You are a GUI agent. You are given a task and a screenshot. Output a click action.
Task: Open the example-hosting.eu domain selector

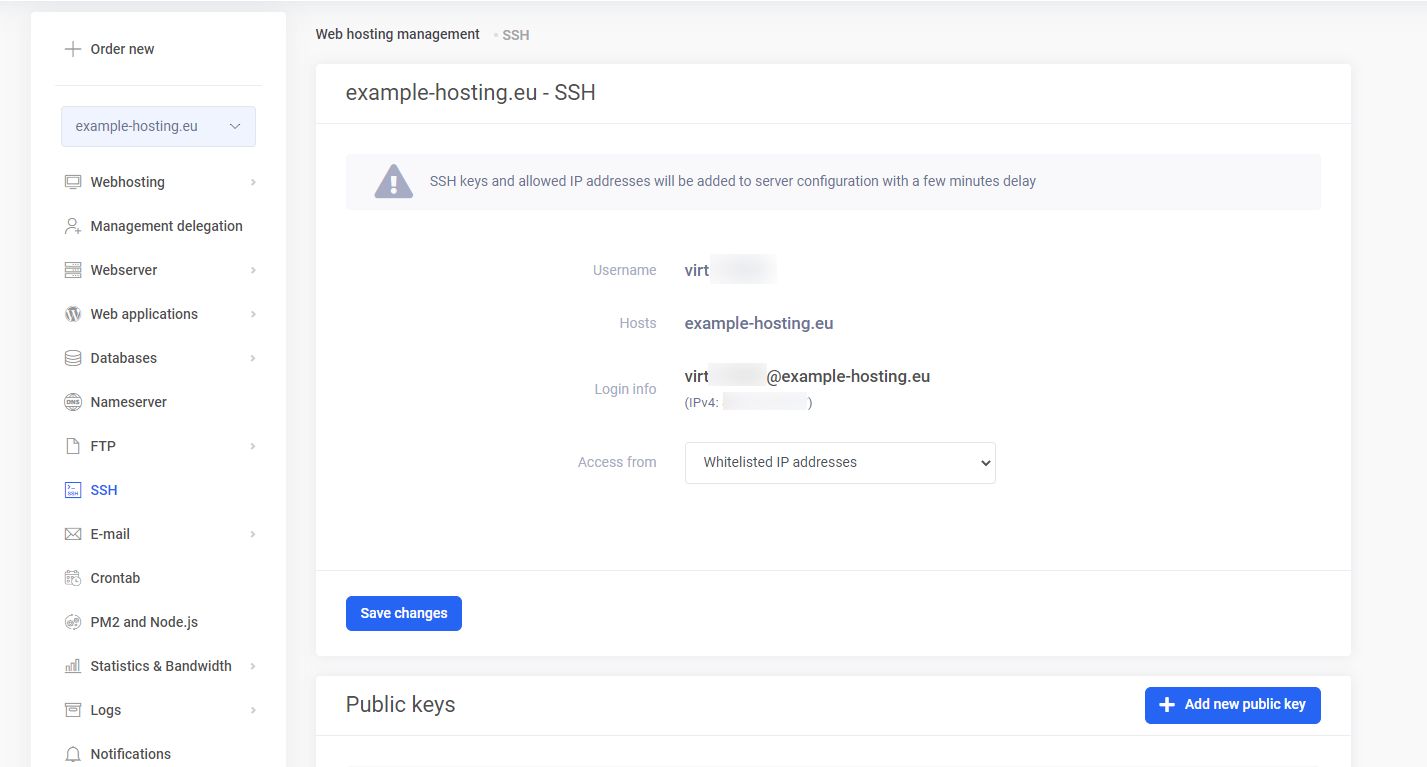(x=158, y=127)
